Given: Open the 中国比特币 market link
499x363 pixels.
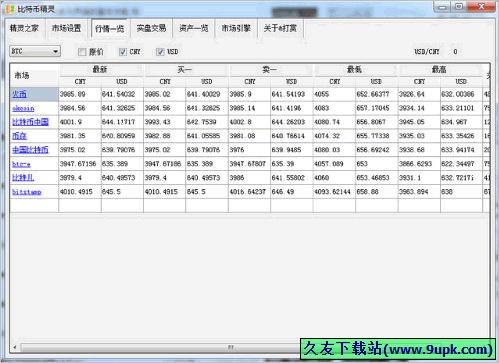Looking at the screenshot, I should click(x=30, y=150).
